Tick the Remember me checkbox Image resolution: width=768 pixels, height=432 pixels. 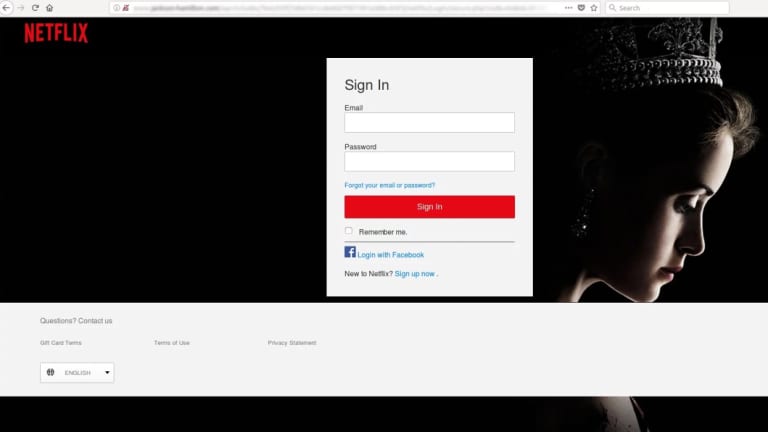348,231
